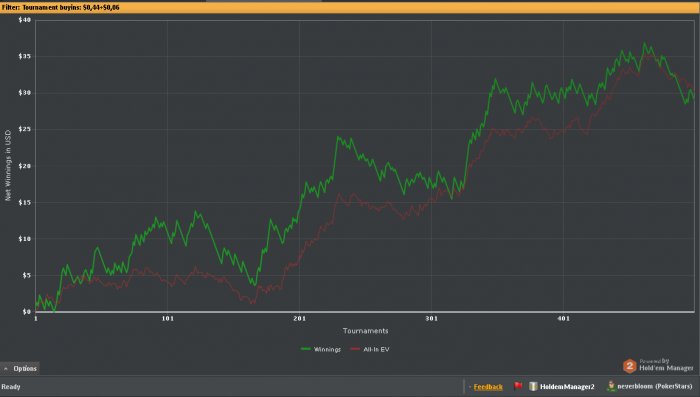Click the green Winnings legend line marker
Screen dimensions: 700x397
306,349
